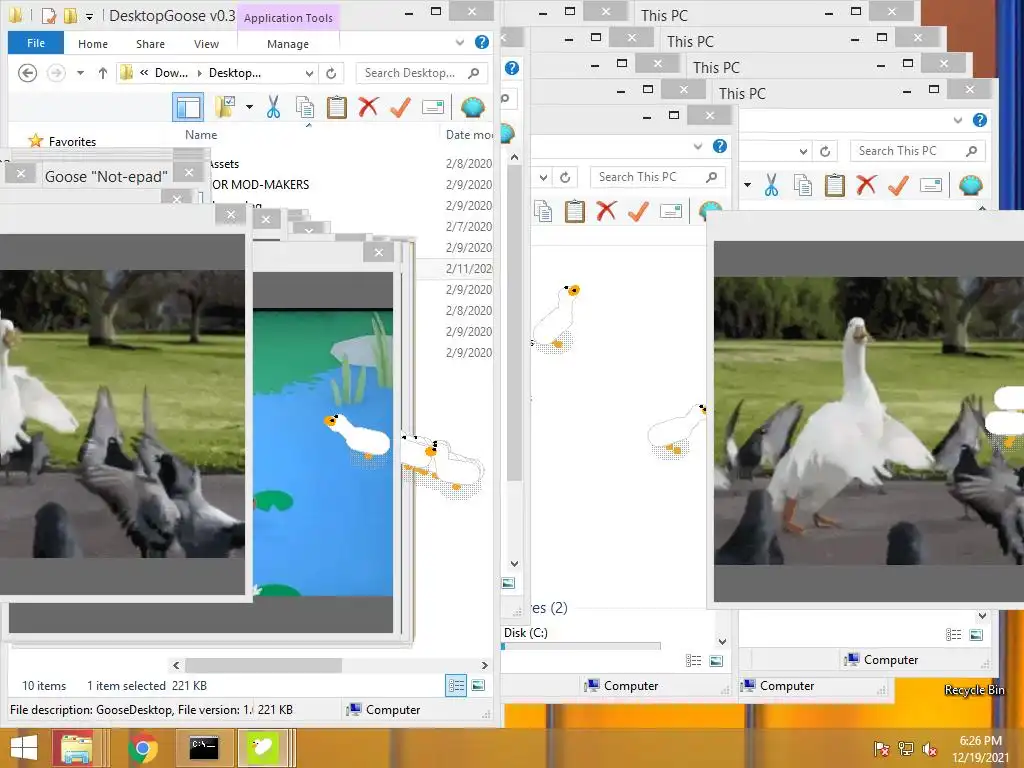Sort by the Date modified column header

coord(469,135)
